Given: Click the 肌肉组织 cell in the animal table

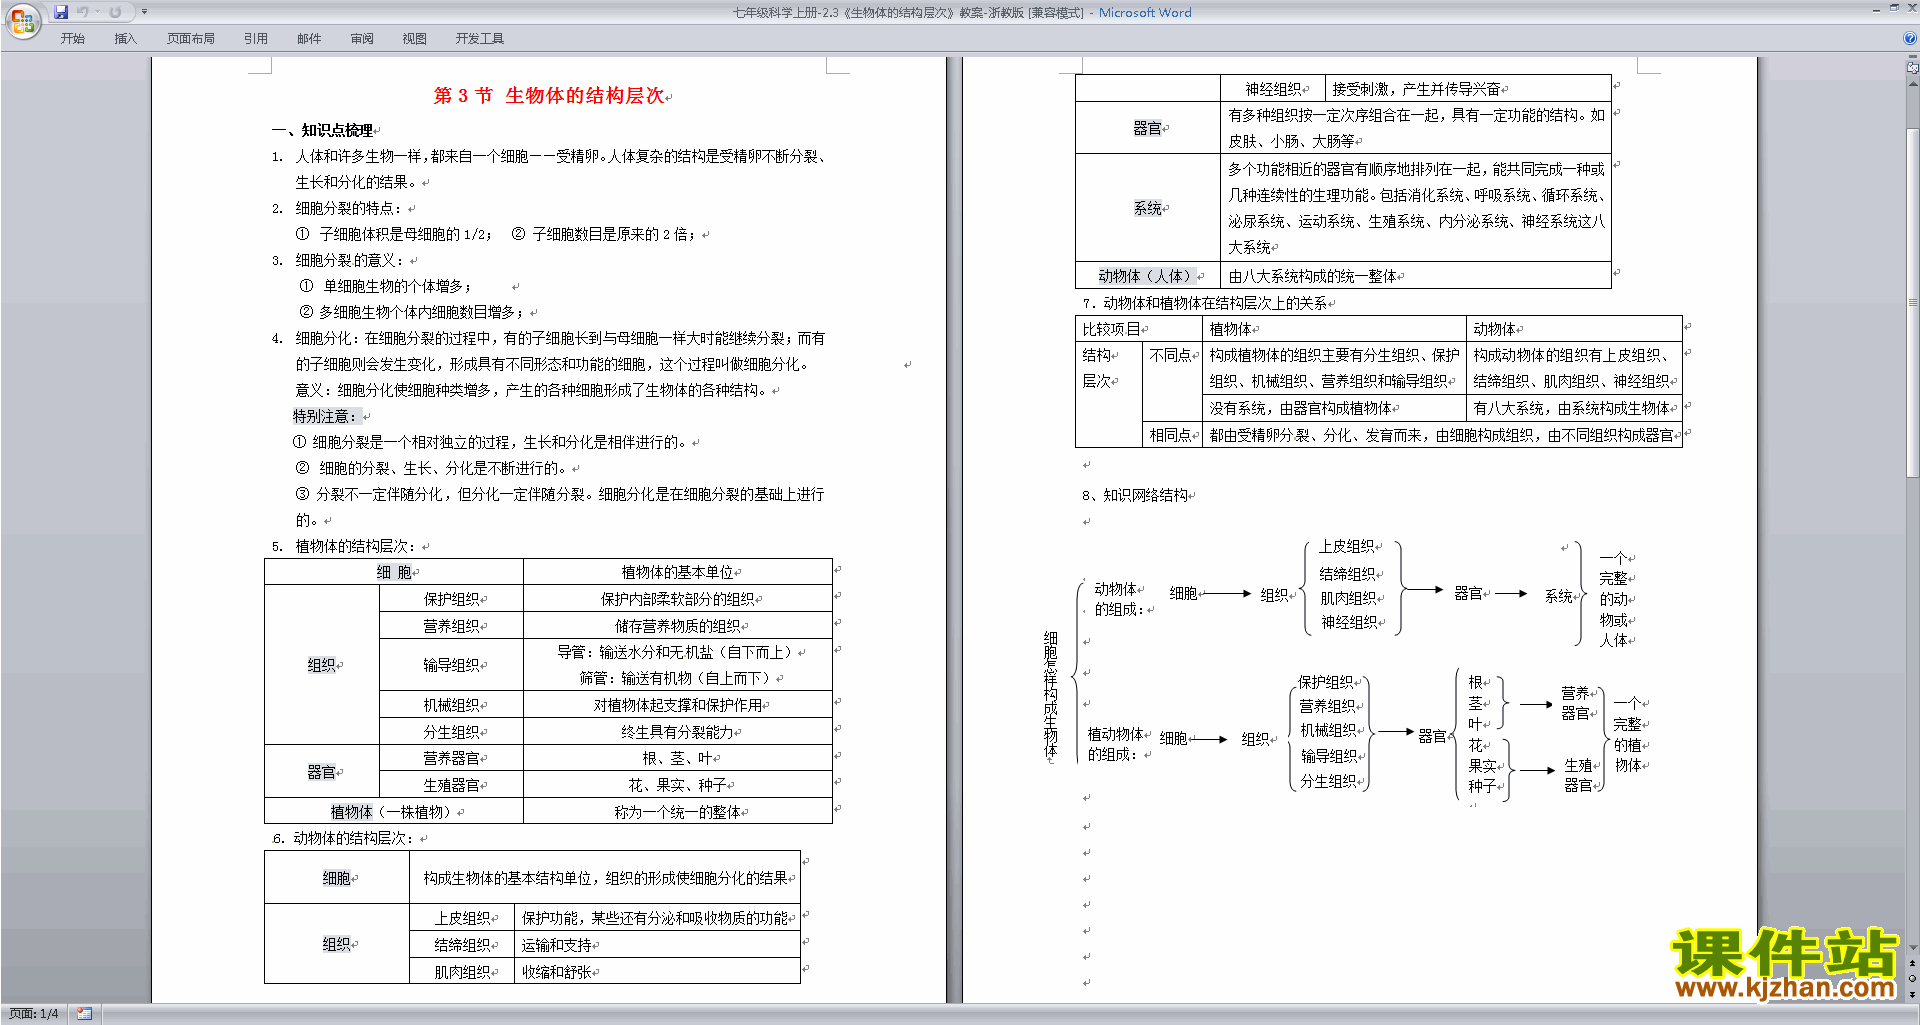Looking at the screenshot, I should [462, 972].
